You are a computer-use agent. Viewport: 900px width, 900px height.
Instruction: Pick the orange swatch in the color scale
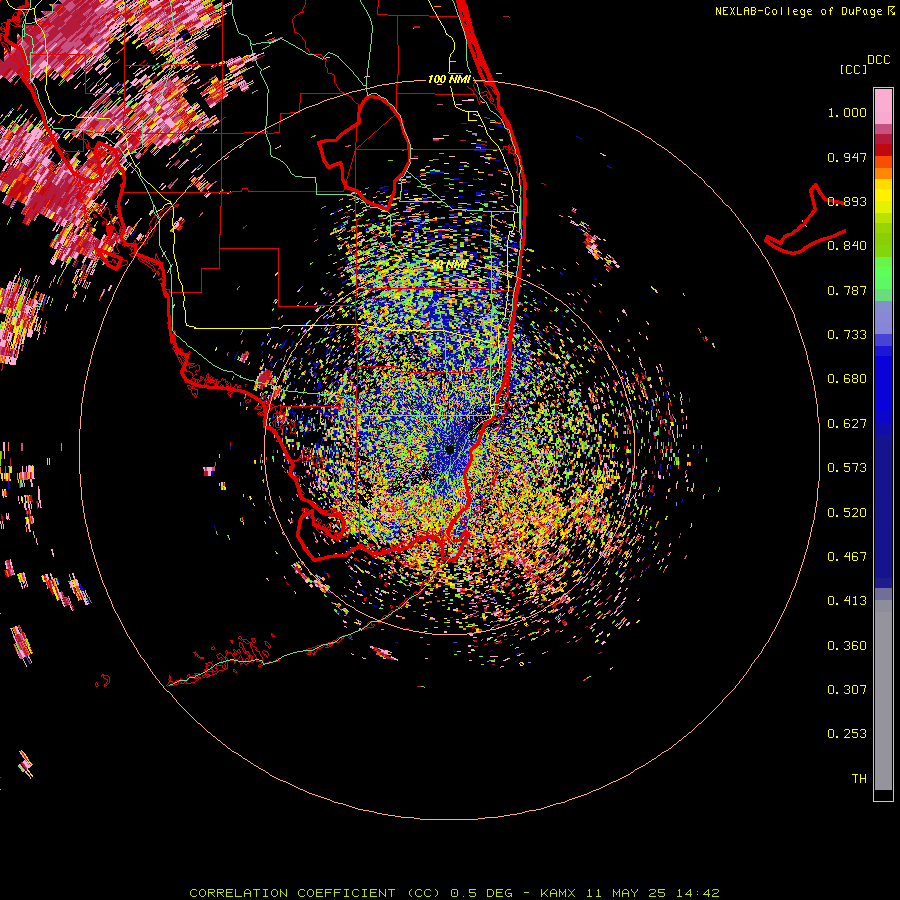(883, 173)
